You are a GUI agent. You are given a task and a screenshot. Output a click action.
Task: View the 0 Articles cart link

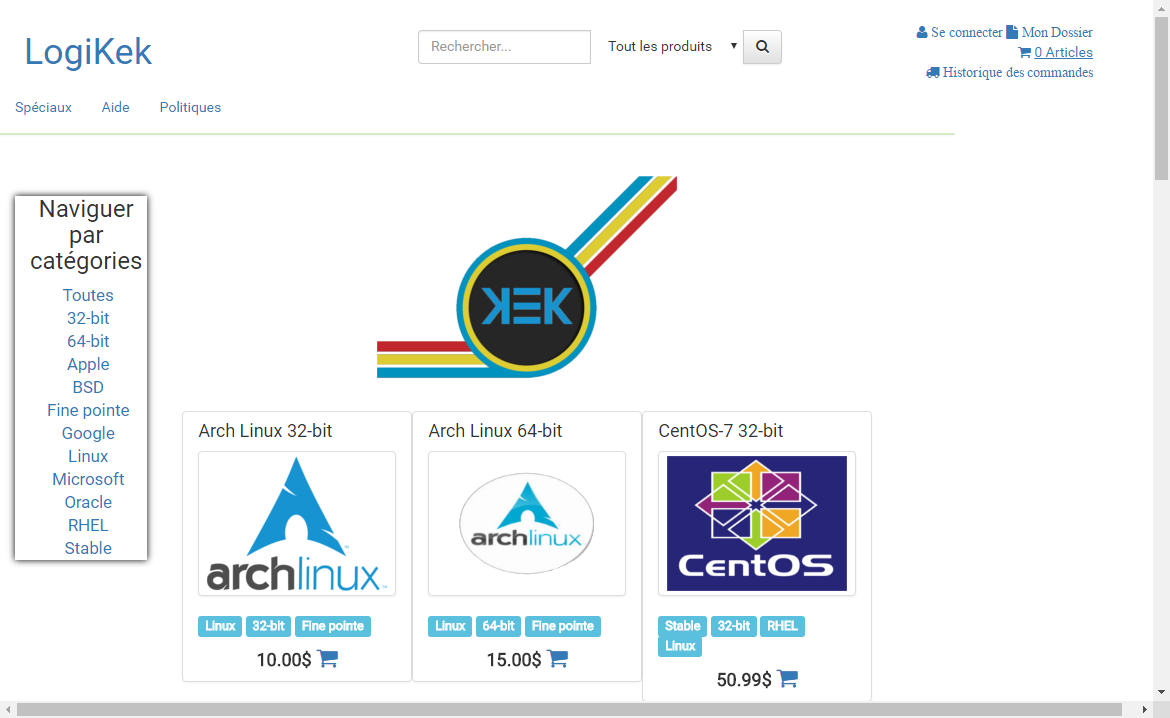pyautogui.click(x=1063, y=52)
